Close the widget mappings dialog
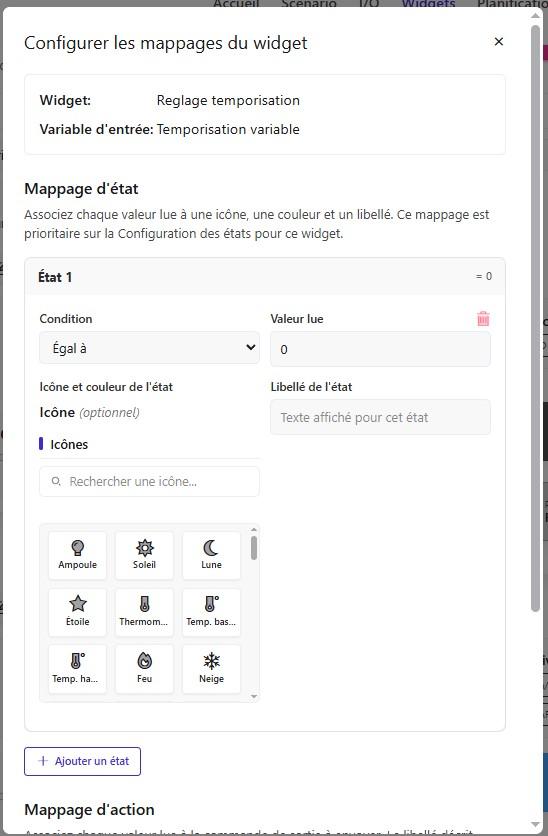Viewport: 548px width, 836px height. pyautogui.click(x=499, y=42)
